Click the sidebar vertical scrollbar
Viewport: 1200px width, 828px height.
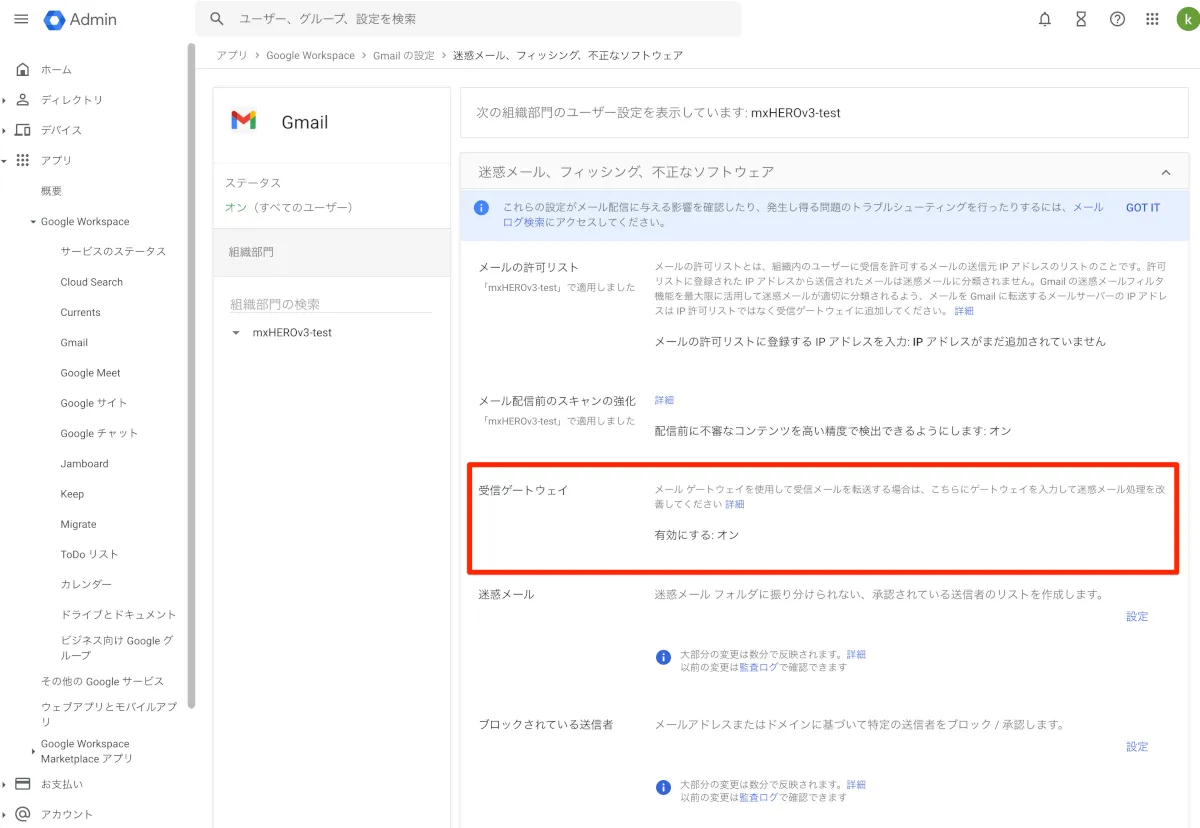coord(191,375)
